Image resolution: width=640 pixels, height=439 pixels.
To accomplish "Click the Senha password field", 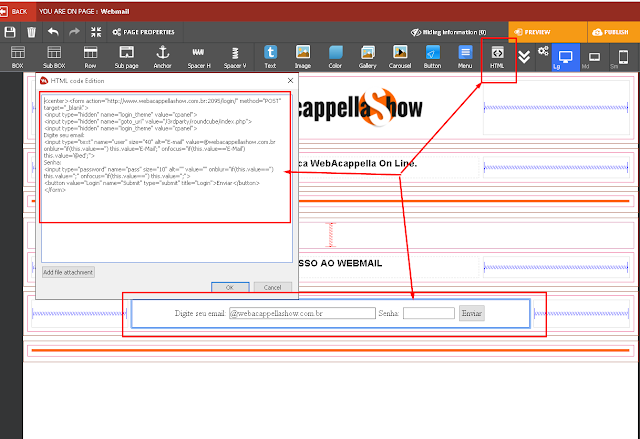I will click(x=429, y=313).
